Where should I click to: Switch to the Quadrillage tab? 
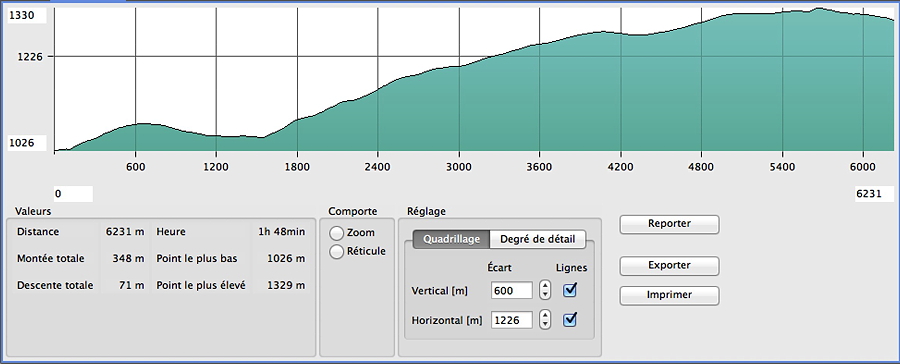451,239
